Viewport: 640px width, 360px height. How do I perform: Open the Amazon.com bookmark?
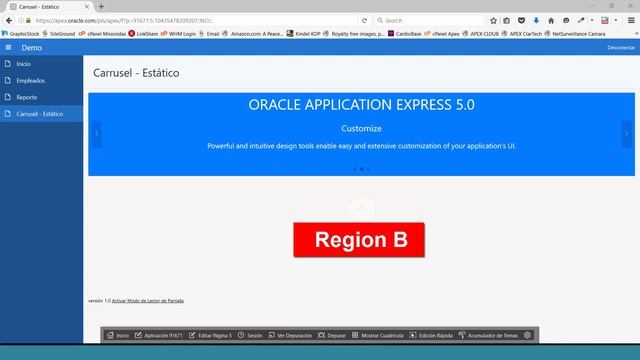253,34
